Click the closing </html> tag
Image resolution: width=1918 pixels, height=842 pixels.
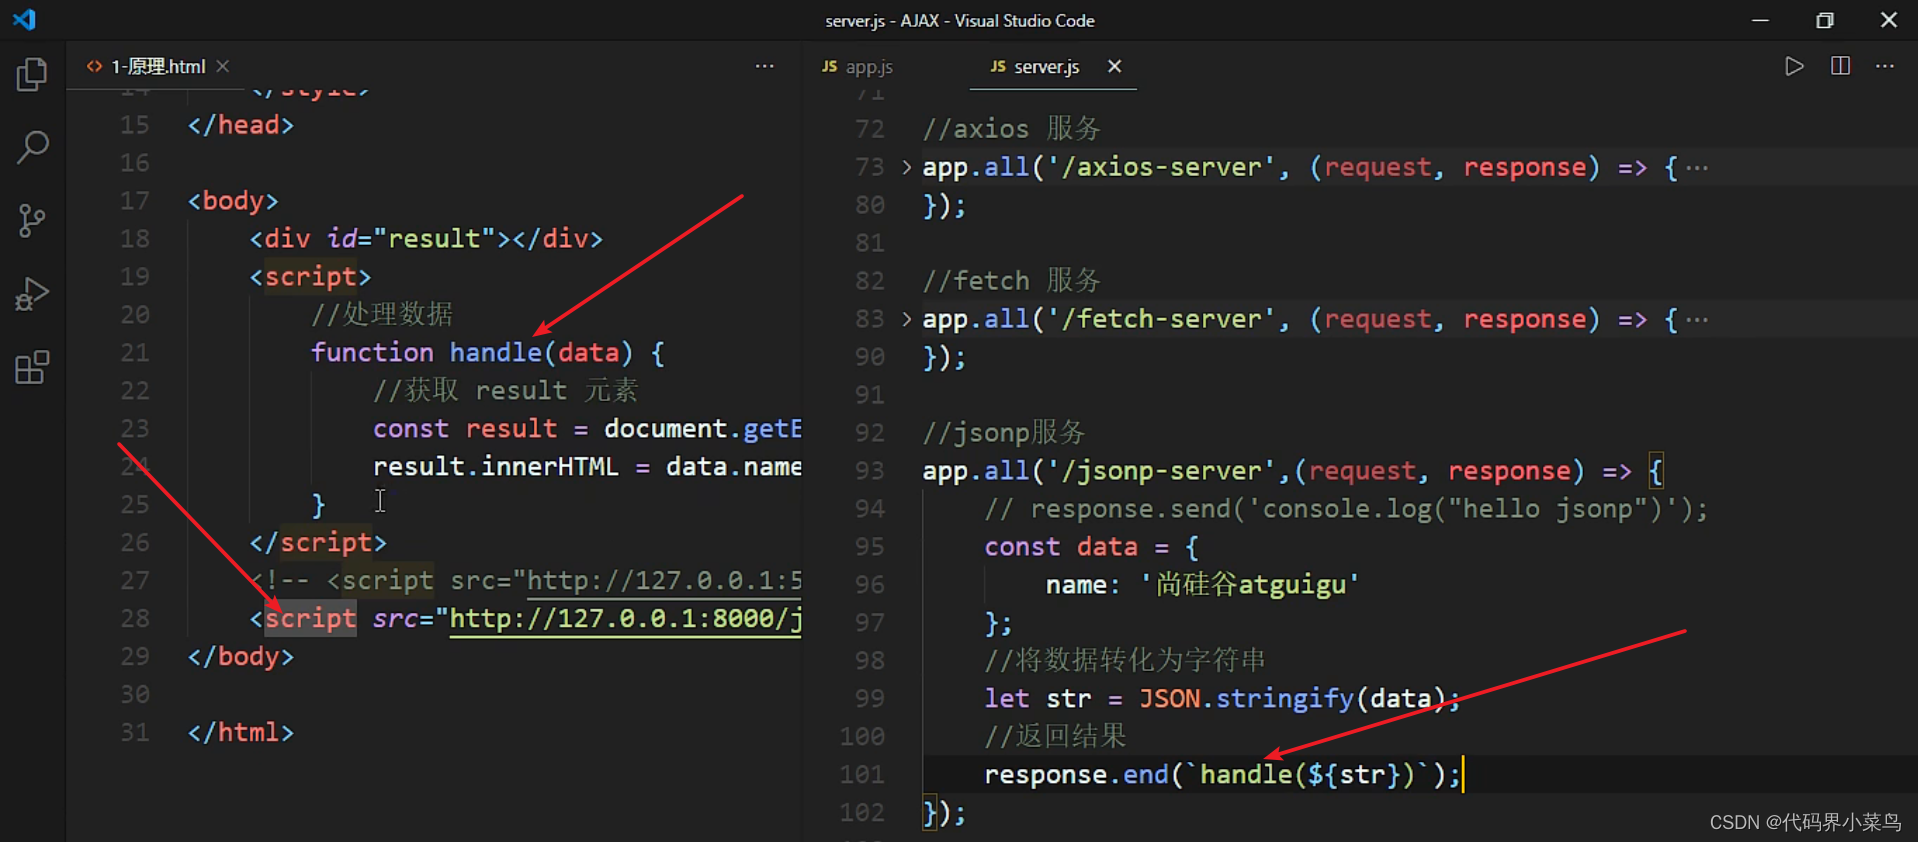[x=241, y=733]
